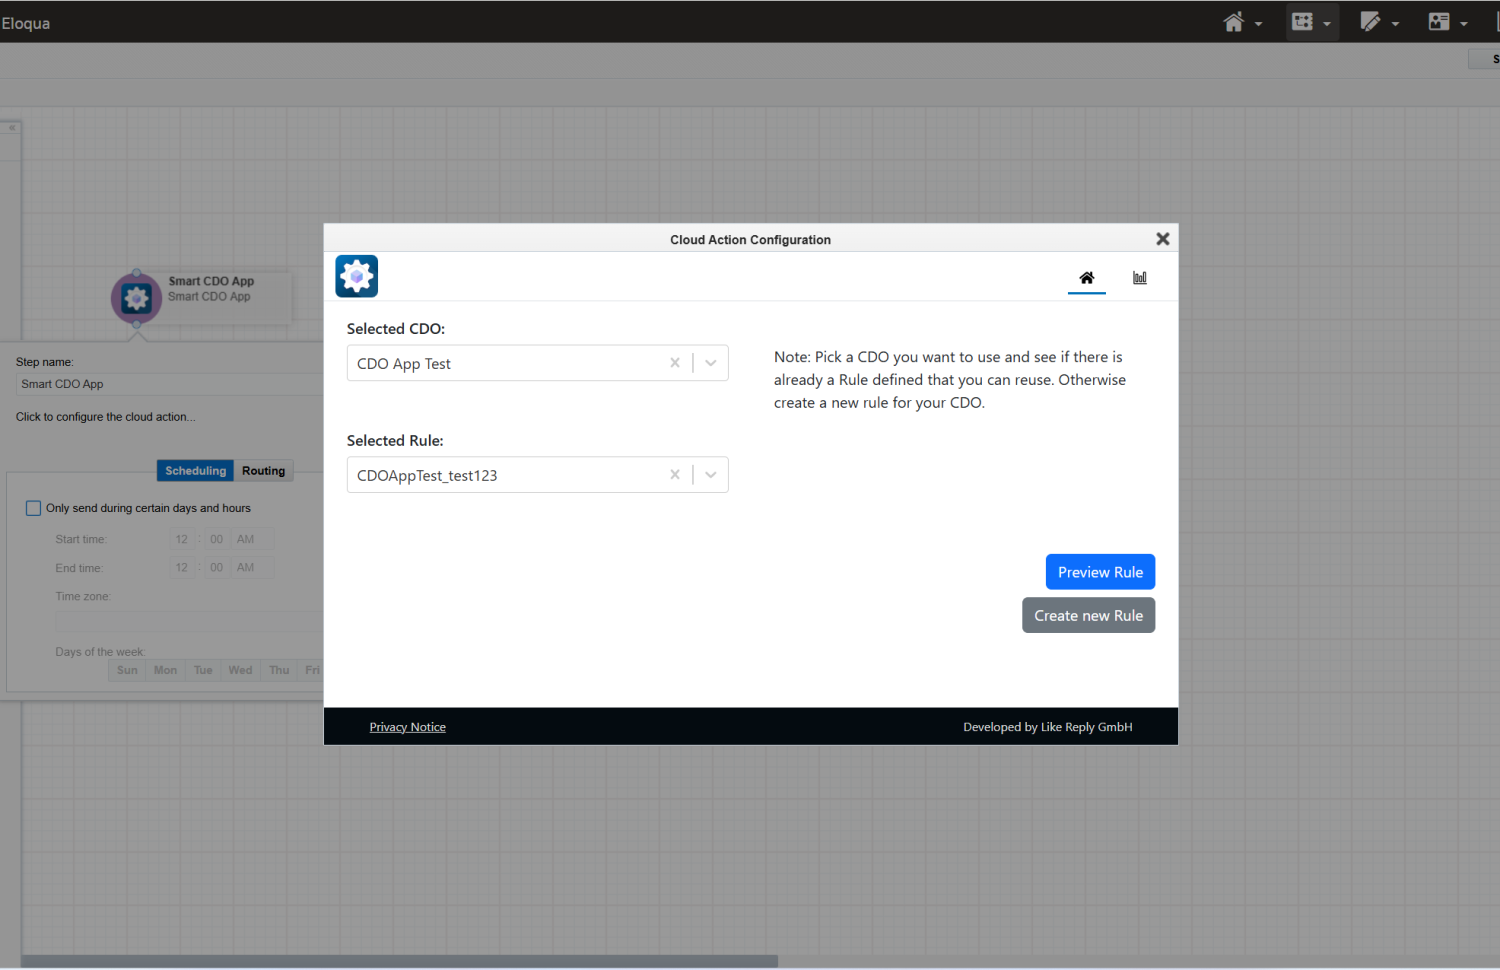Click 'Click to configure the cloud action...' text
Viewport: 1500px width, 970px height.
(x=106, y=417)
